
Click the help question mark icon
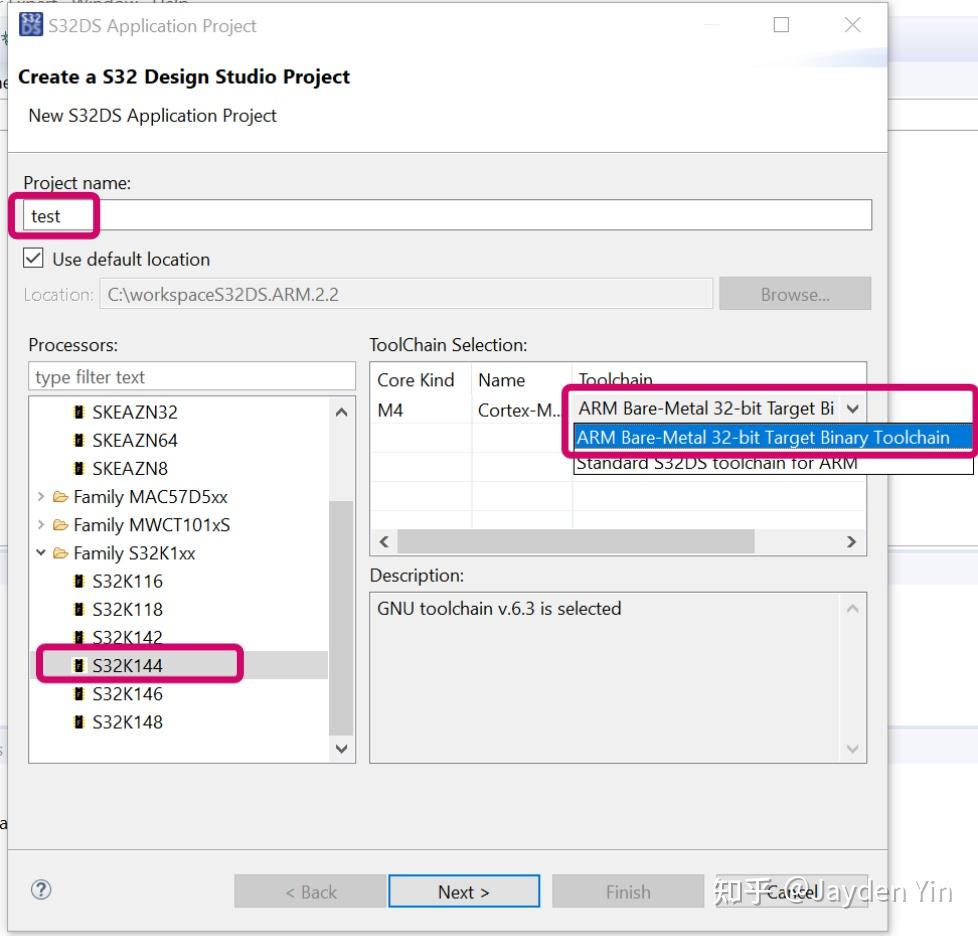click(41, 890)
